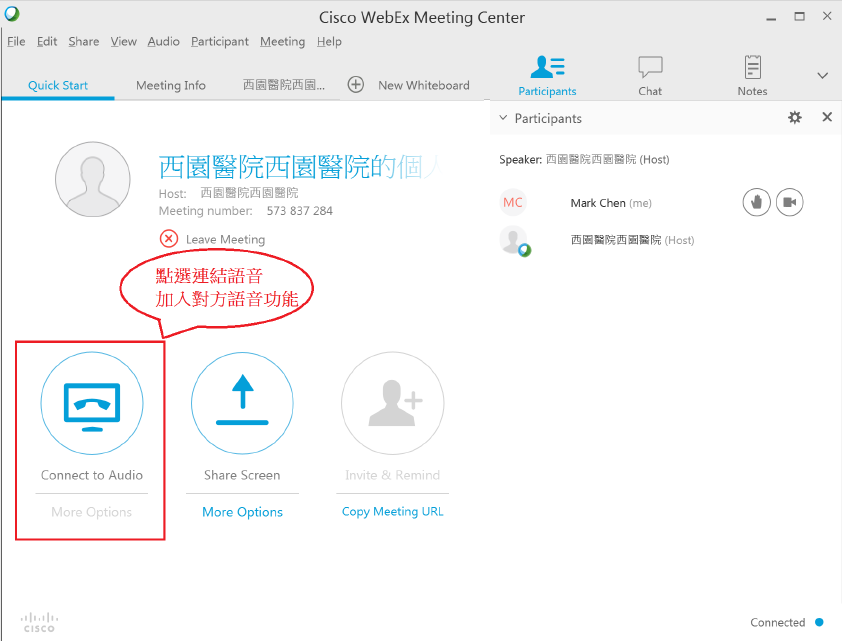Open More Options under Share Screen
This screenshot has width=842, height=641.
coord(242,512)
